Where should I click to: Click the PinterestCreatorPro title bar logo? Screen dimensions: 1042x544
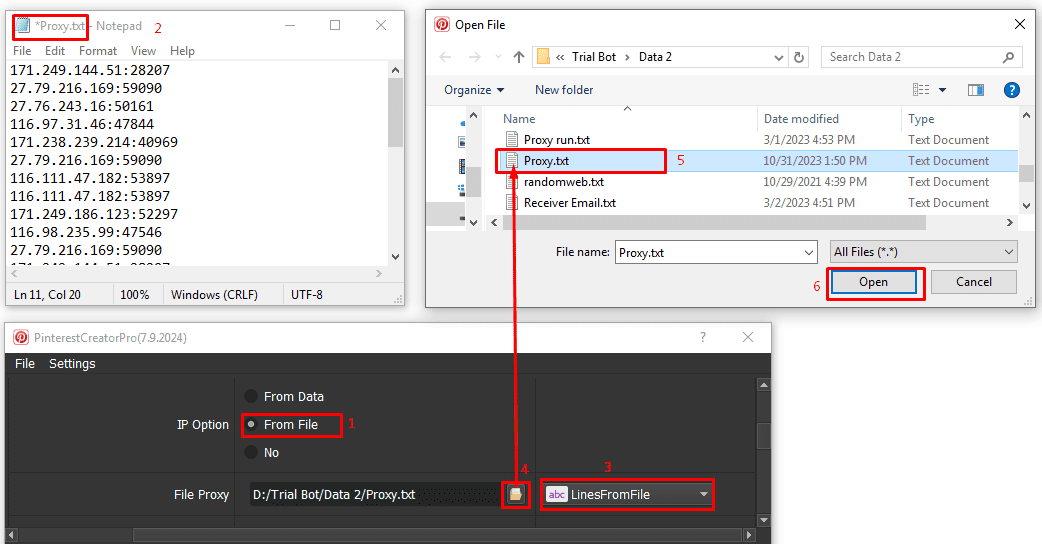[21, 337]
